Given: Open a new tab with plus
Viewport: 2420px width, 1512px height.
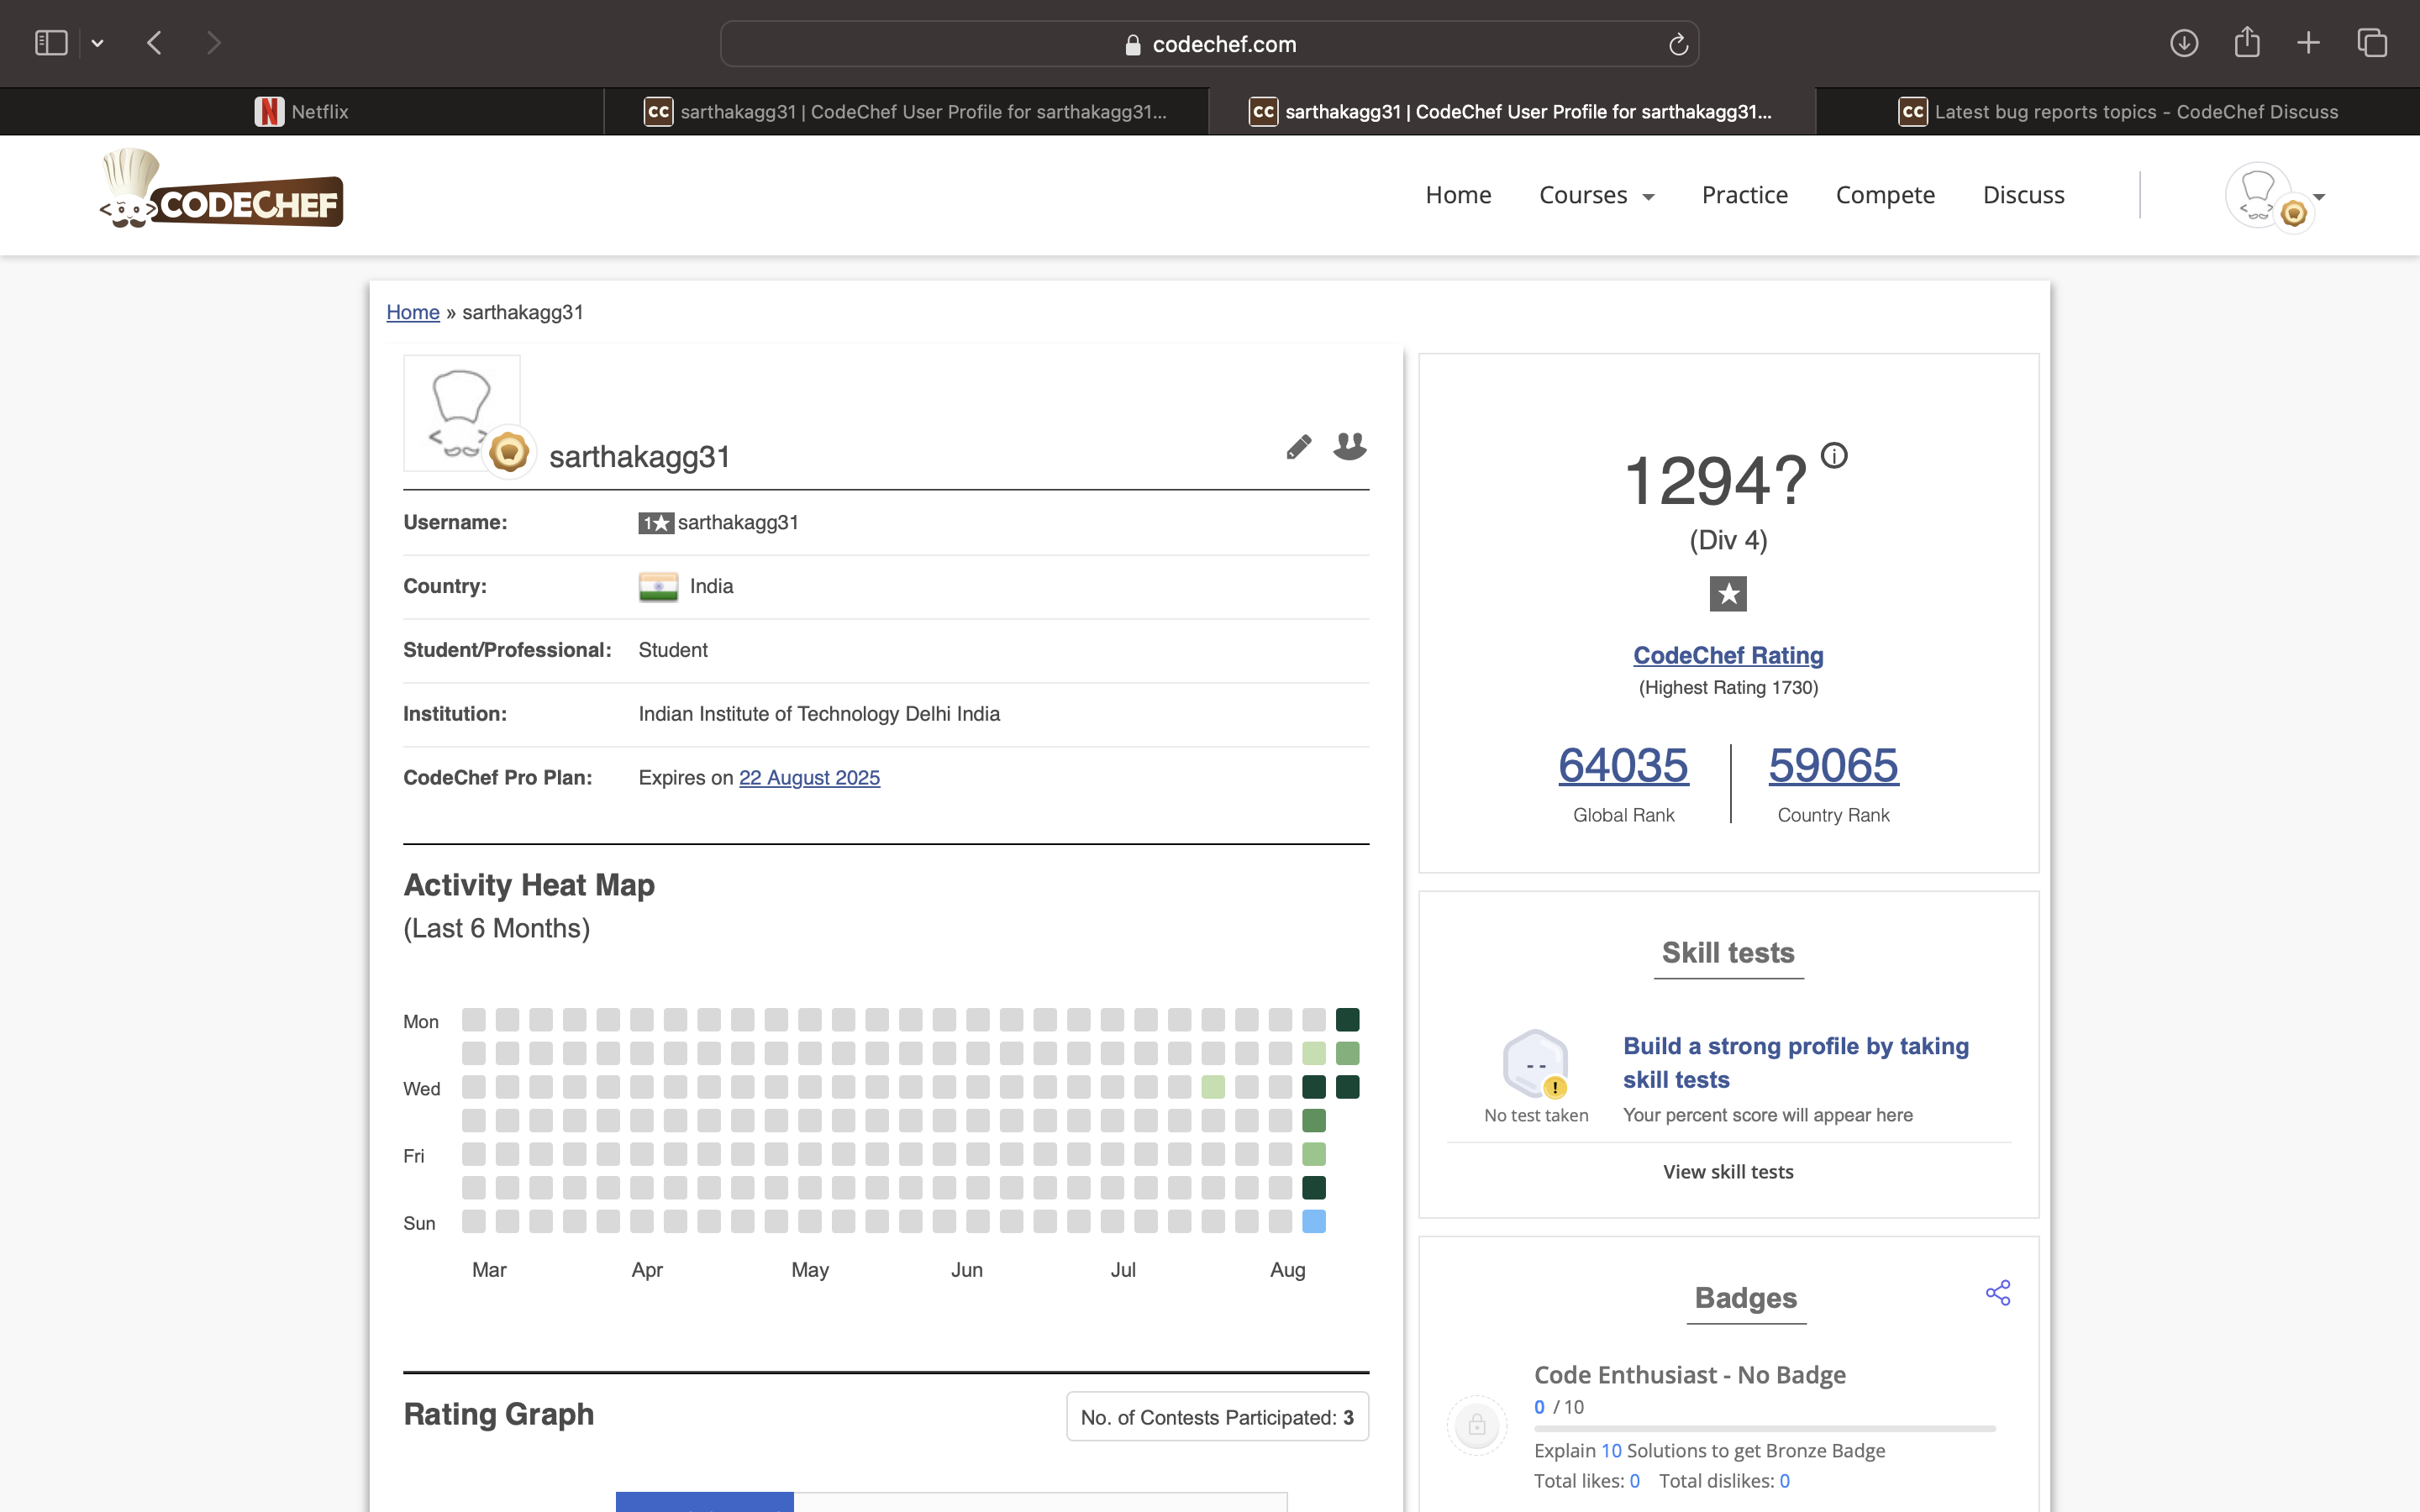Looking at the screenshot, I should pos(2308,43).
